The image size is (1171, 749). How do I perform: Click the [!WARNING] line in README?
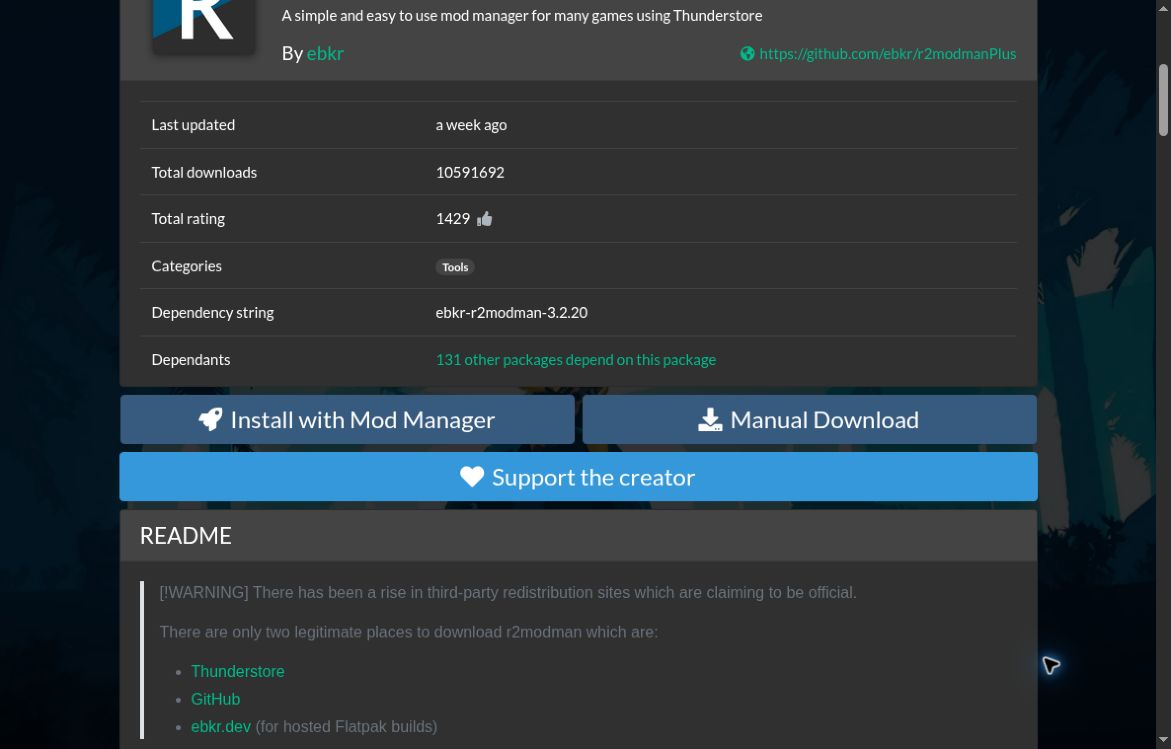point(508,593)
